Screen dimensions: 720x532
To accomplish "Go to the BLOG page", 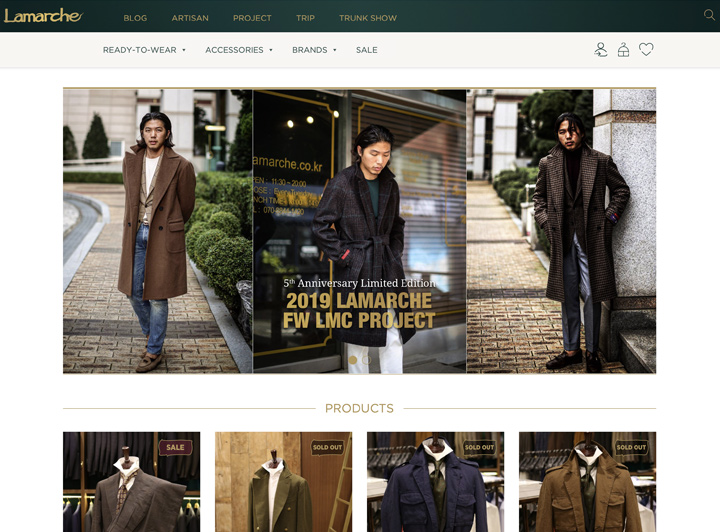I will click(135, 18).
